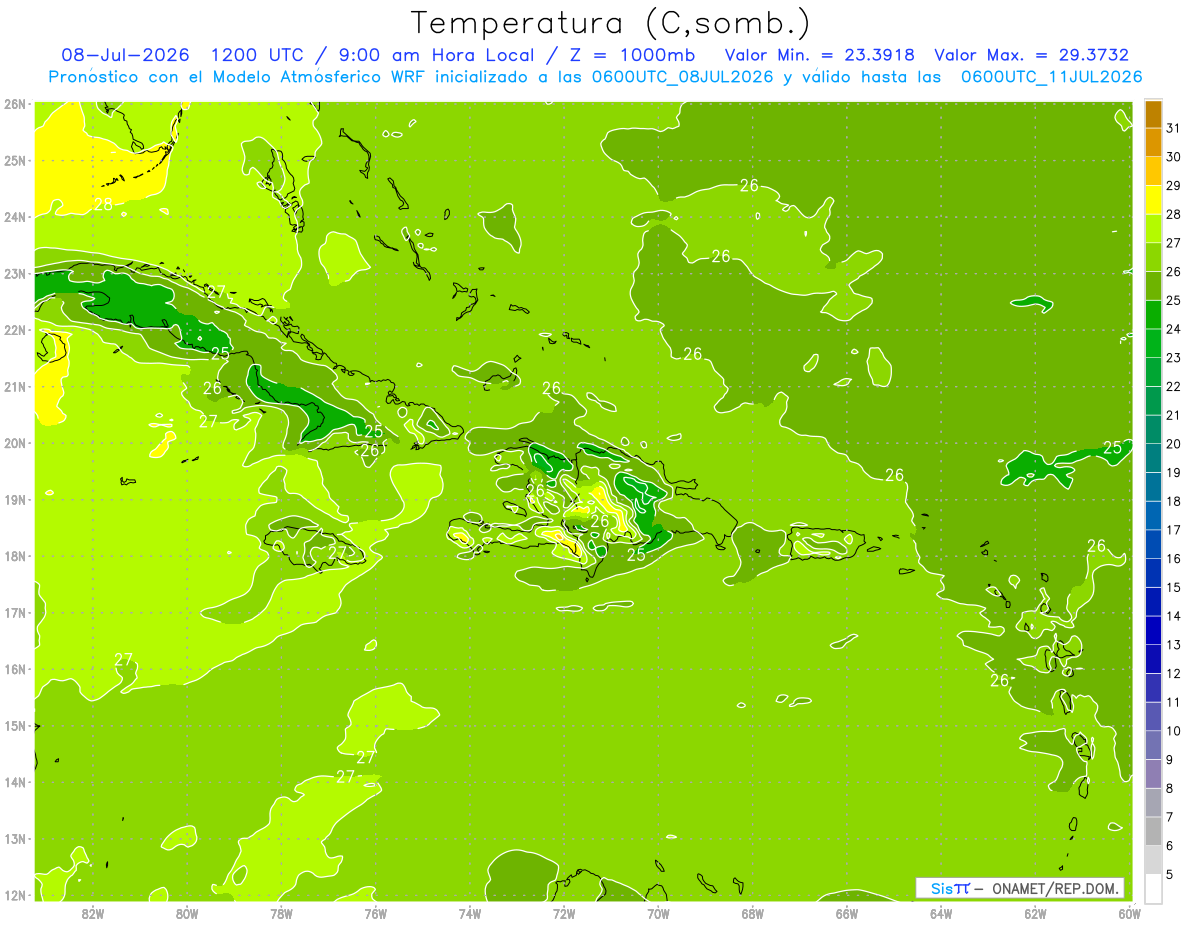This screenshot has height=927, width=1200.
Task: Click the "82W" longitude axis label
Action: point(93,912)
